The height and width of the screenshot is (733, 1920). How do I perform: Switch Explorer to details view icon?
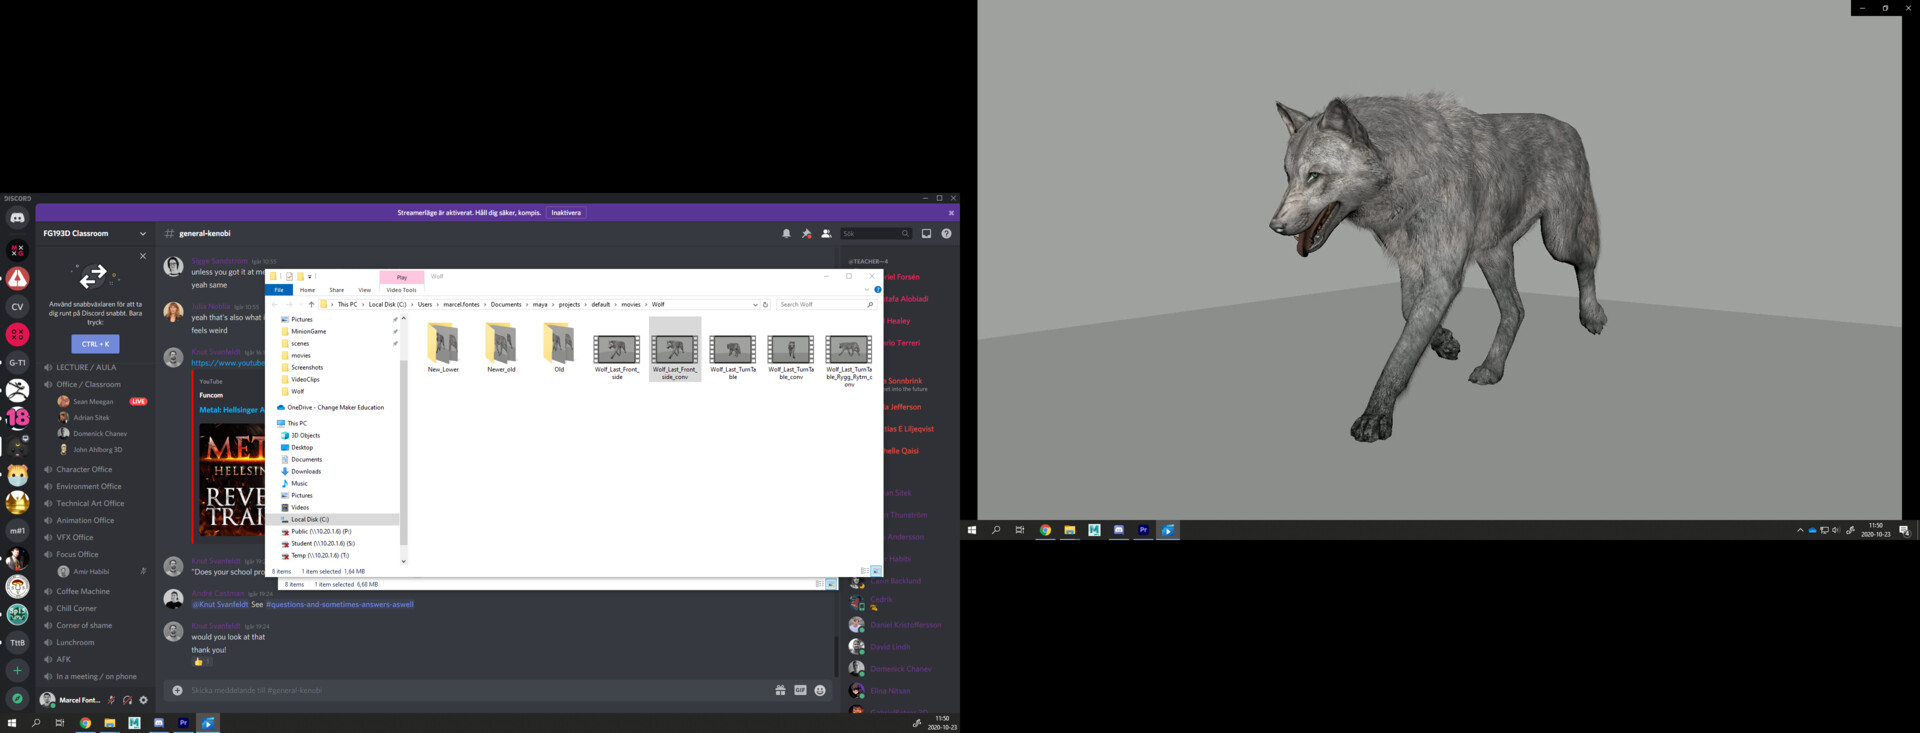pos(865,571)
